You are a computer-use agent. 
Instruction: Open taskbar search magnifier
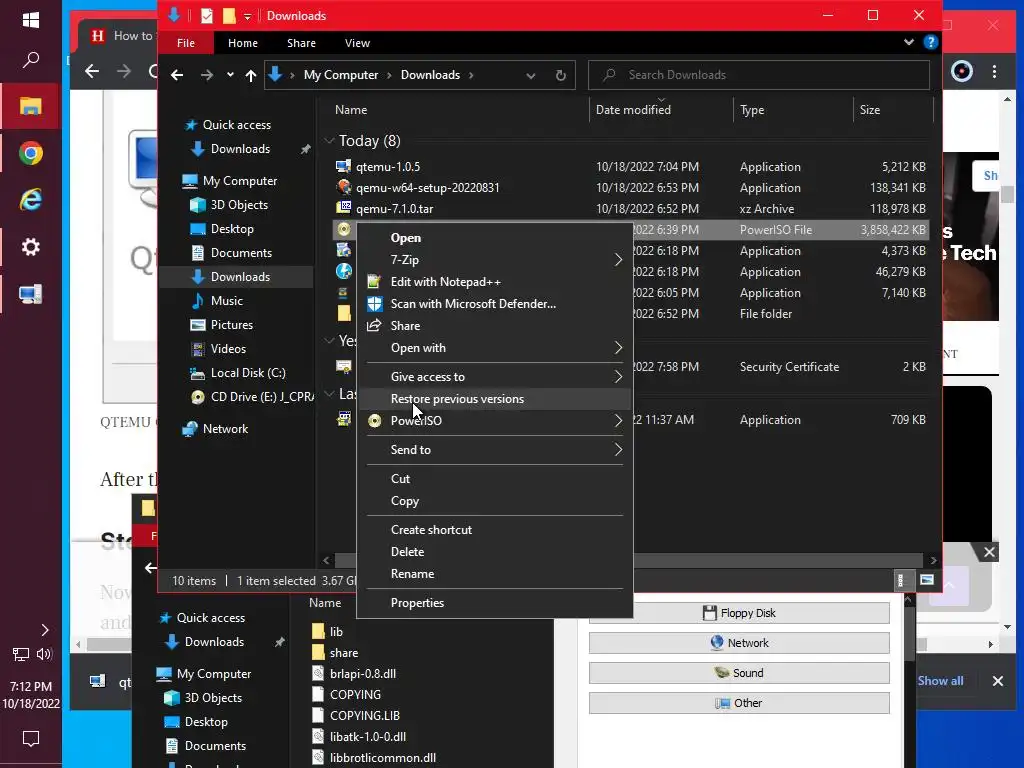pyautogui.click(x=31, y=60)
